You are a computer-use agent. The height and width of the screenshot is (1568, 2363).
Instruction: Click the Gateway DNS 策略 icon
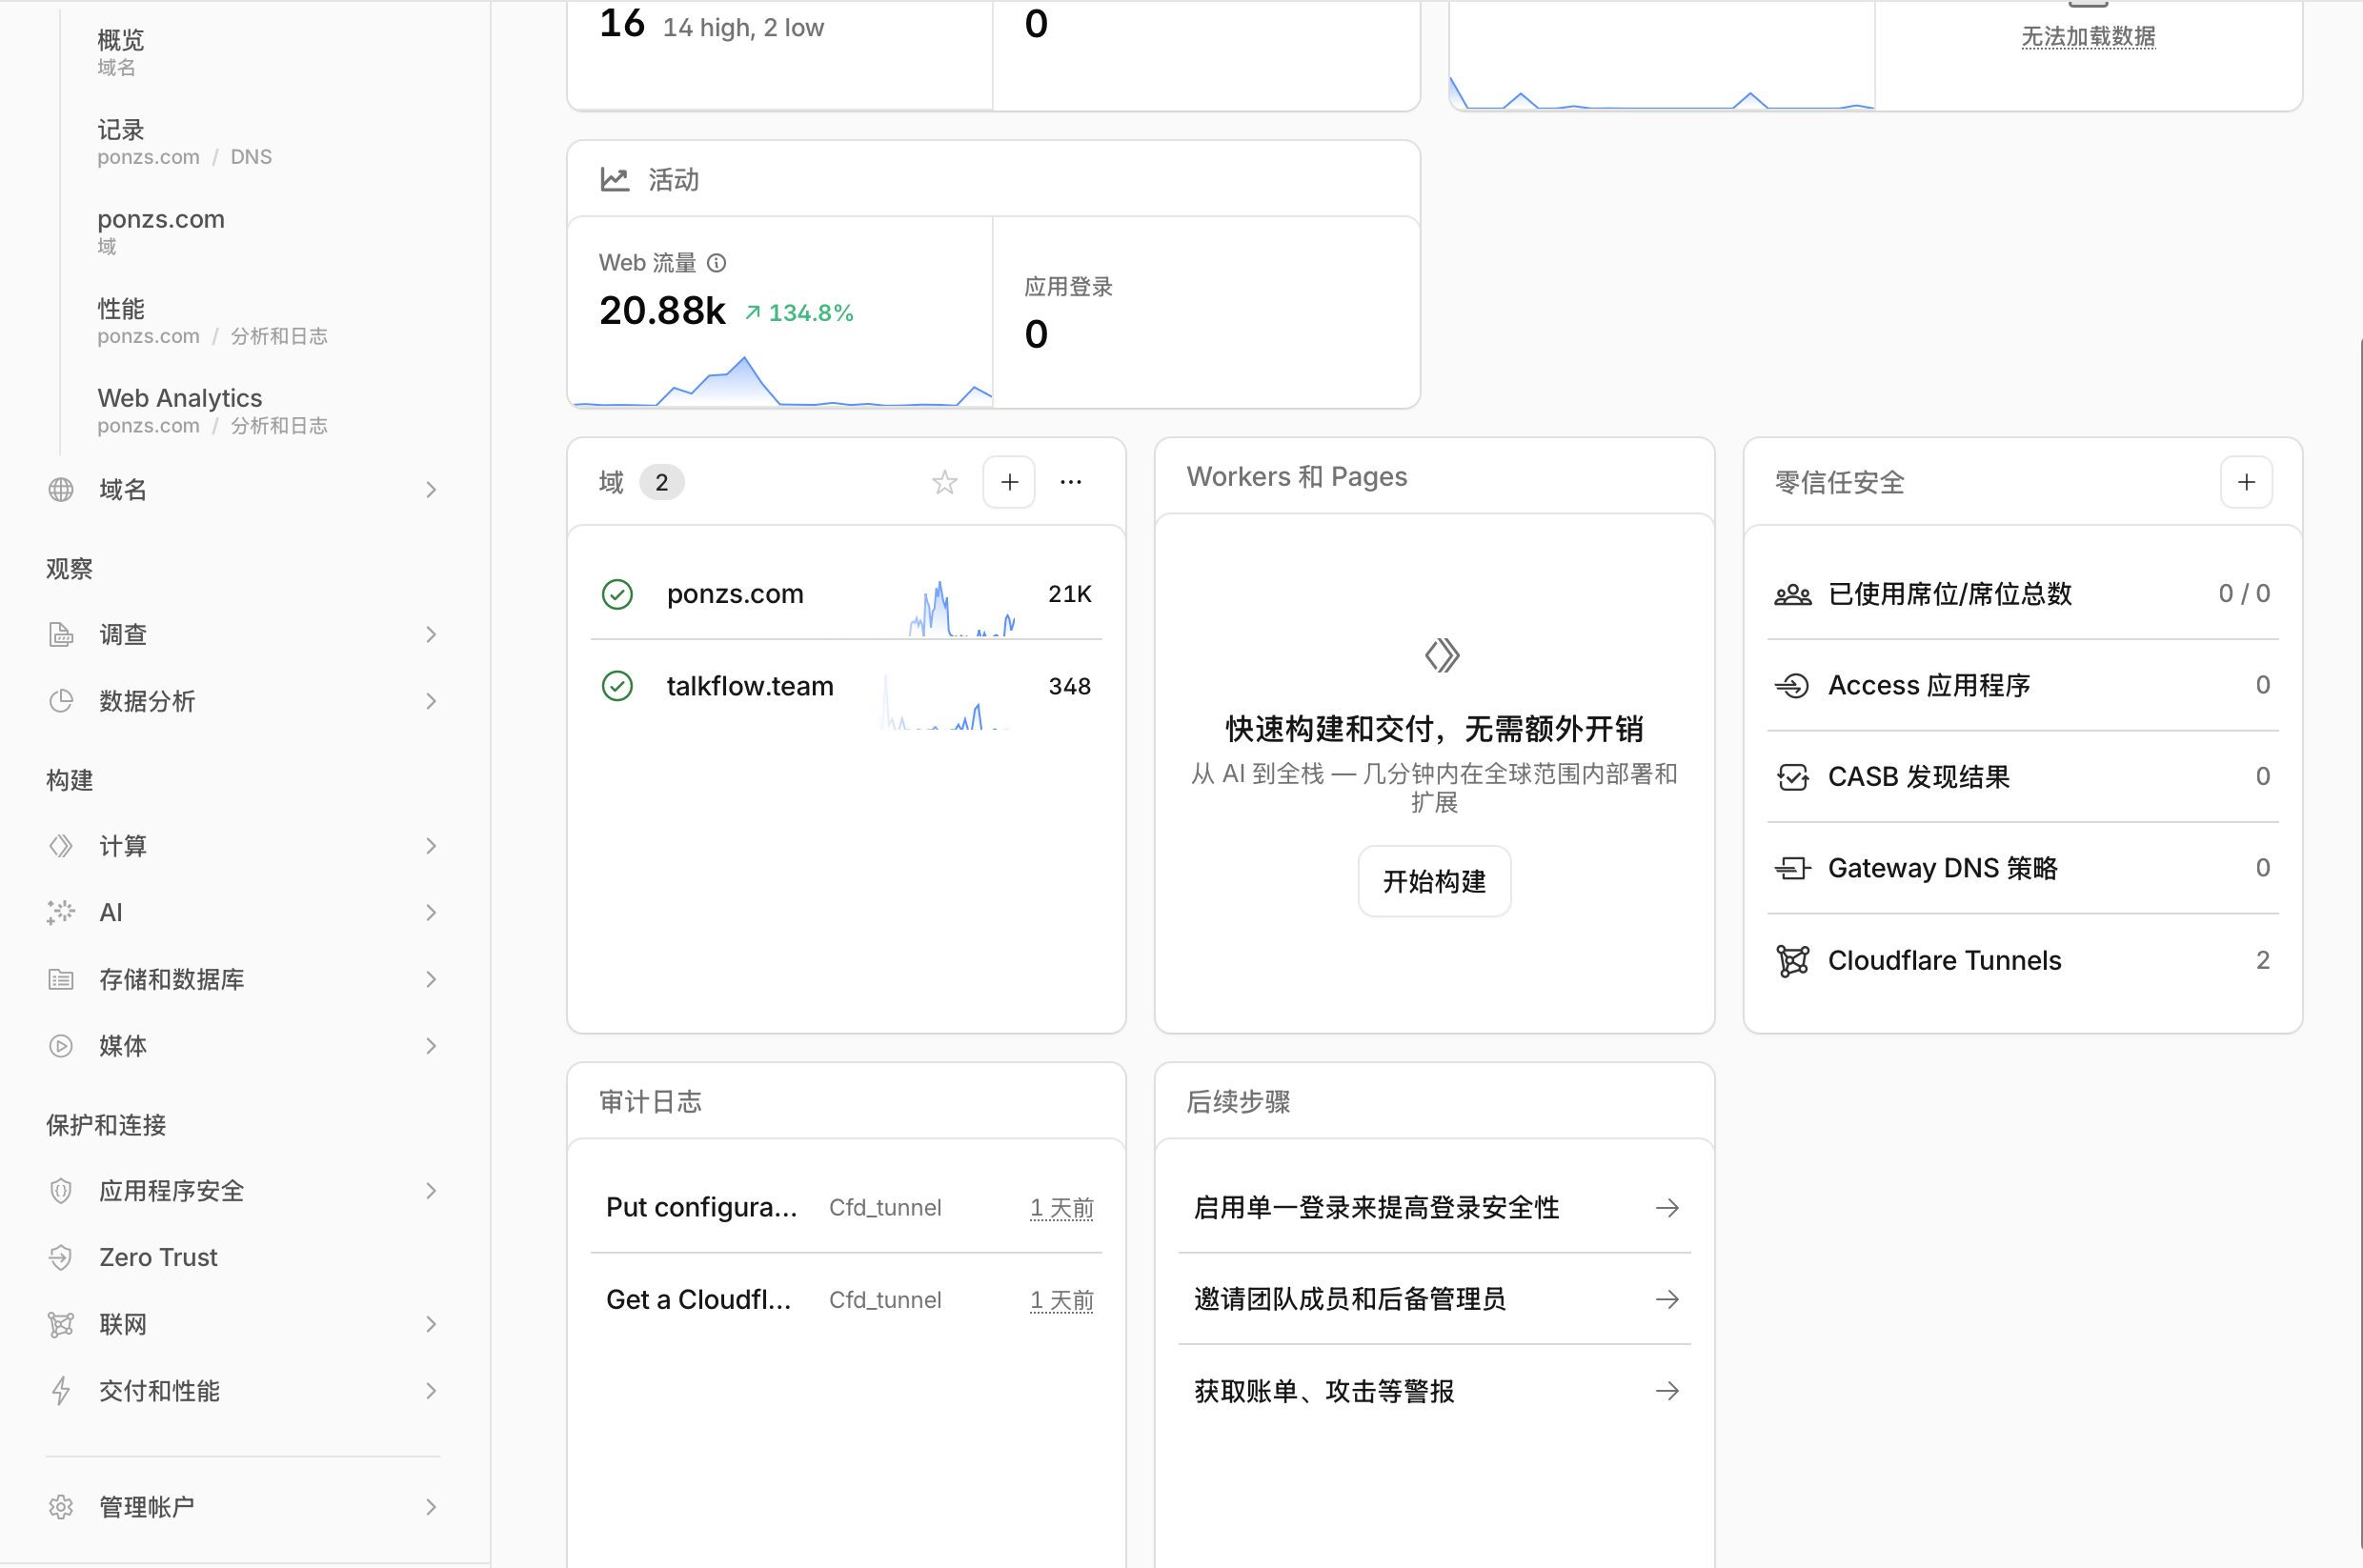(x=1792, y=868)
